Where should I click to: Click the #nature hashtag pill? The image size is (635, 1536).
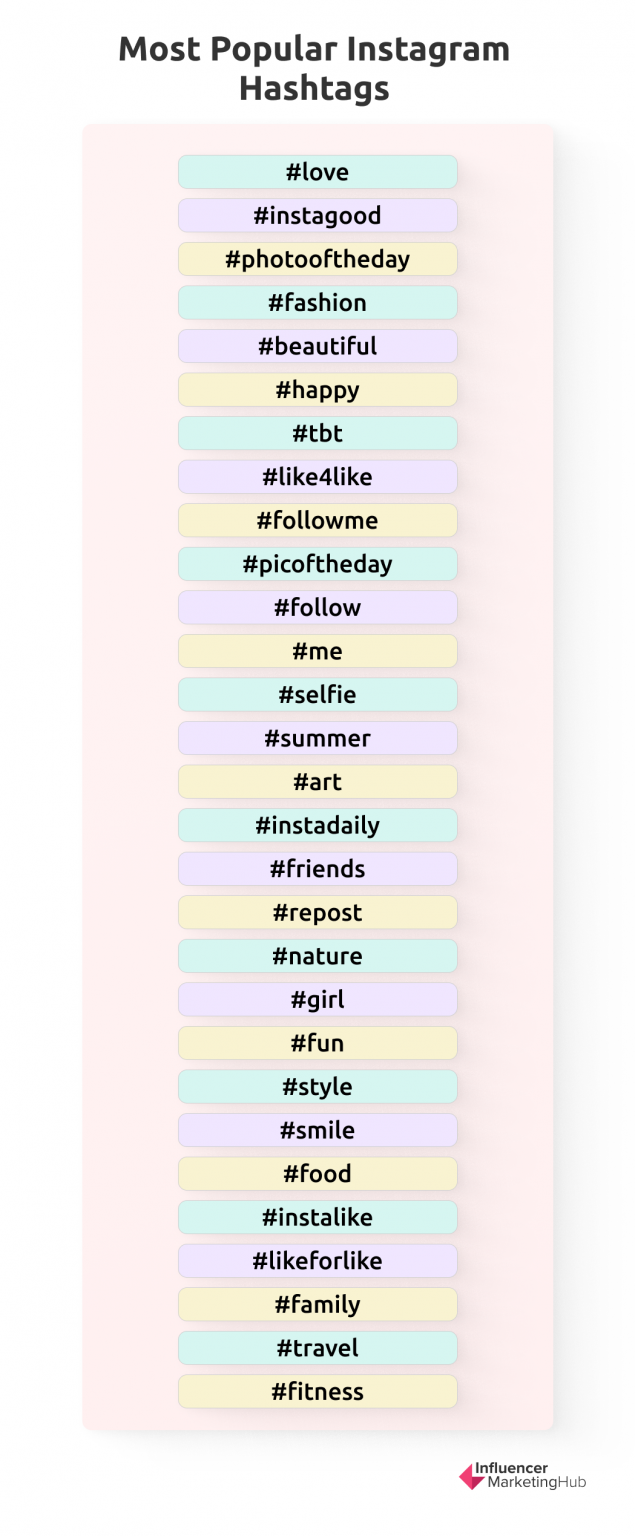[317, 956]
